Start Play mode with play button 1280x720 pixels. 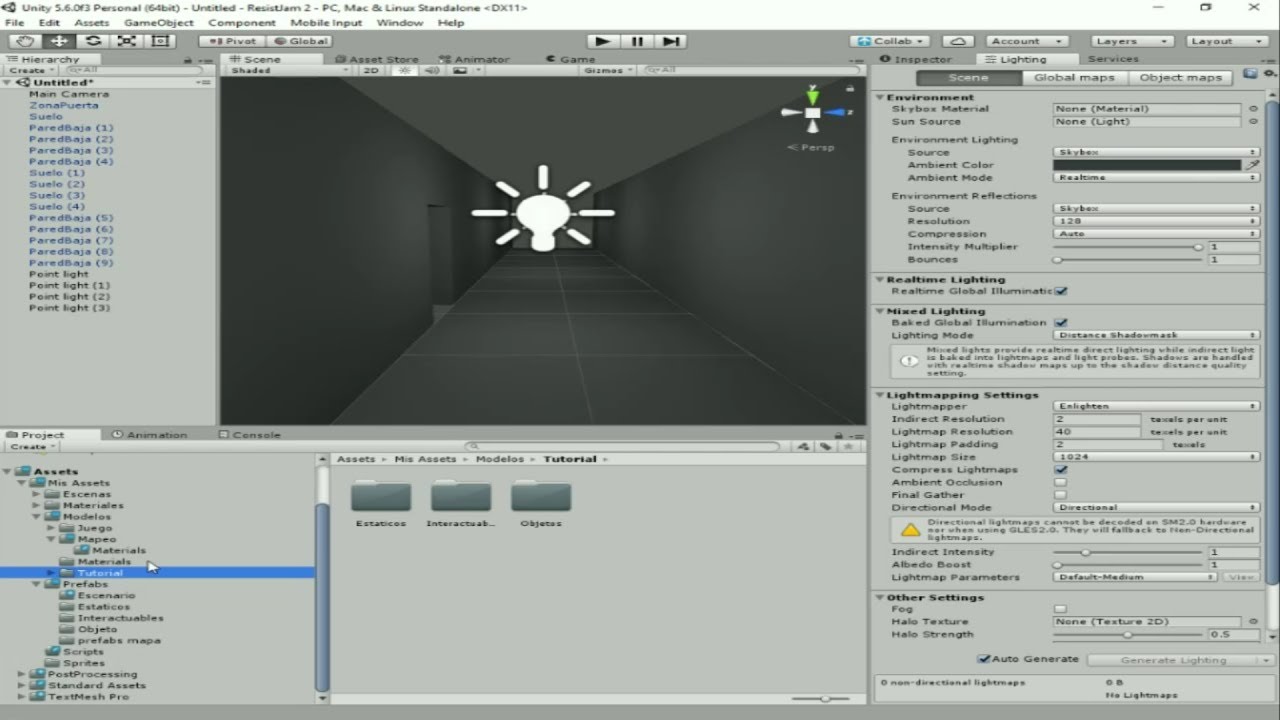(x=602, y=41)
